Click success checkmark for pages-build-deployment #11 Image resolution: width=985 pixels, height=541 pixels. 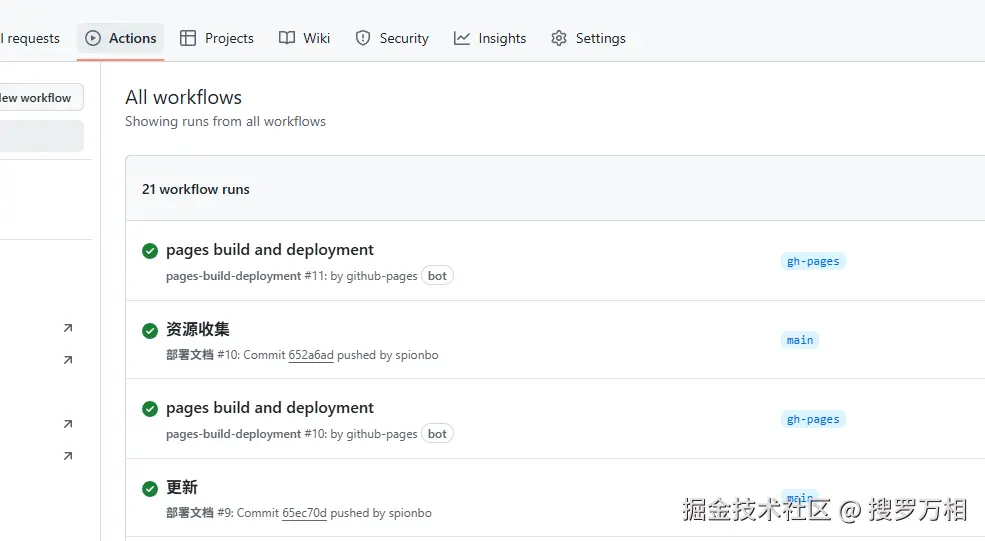tap(150, 251)
